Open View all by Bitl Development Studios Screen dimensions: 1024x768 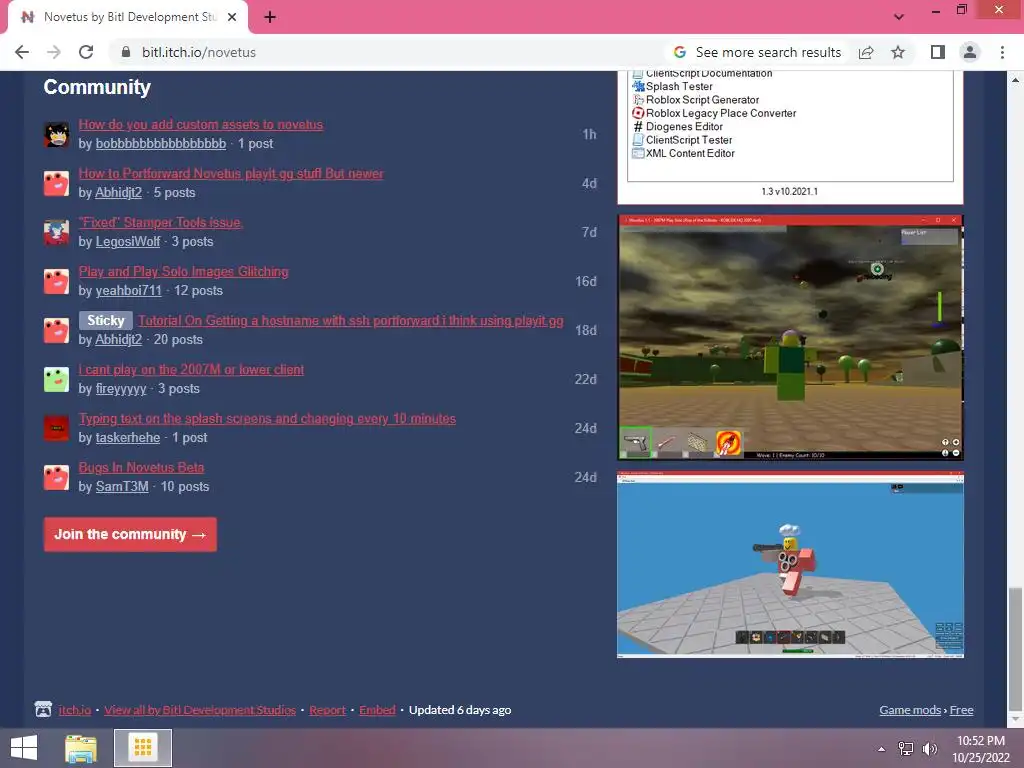point(200,710)
